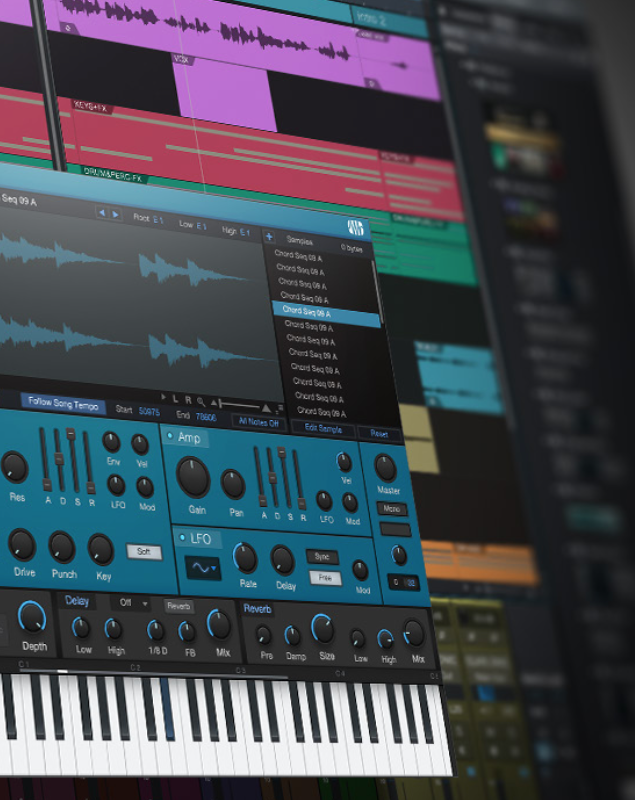Click the LFO Delay knob
Image resolution: width=635 pixels, height=800 pixels.
[283, 560]
